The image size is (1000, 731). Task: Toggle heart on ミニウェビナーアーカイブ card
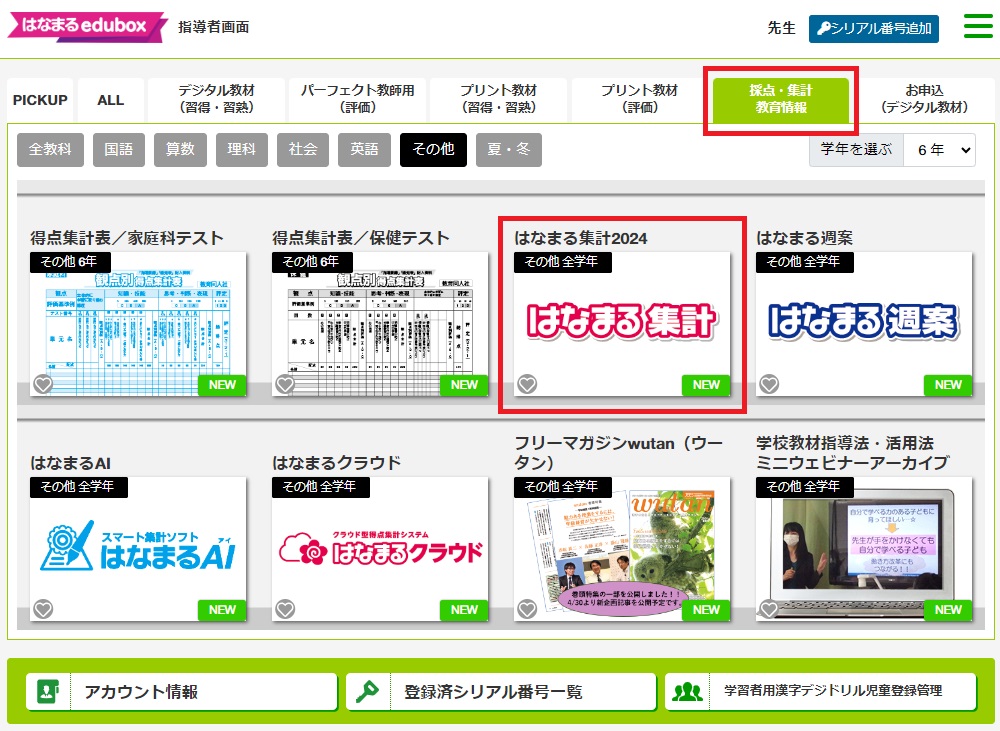tap(769, 609)
